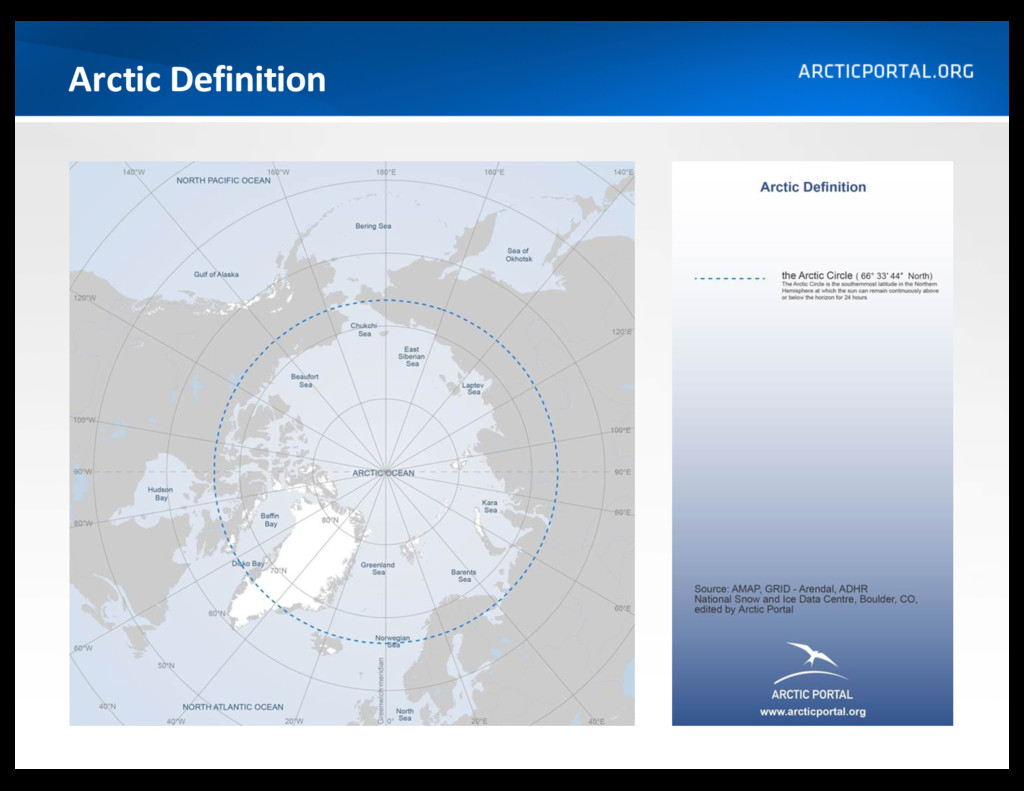Select the 100°W longitude label

(85, 420)
